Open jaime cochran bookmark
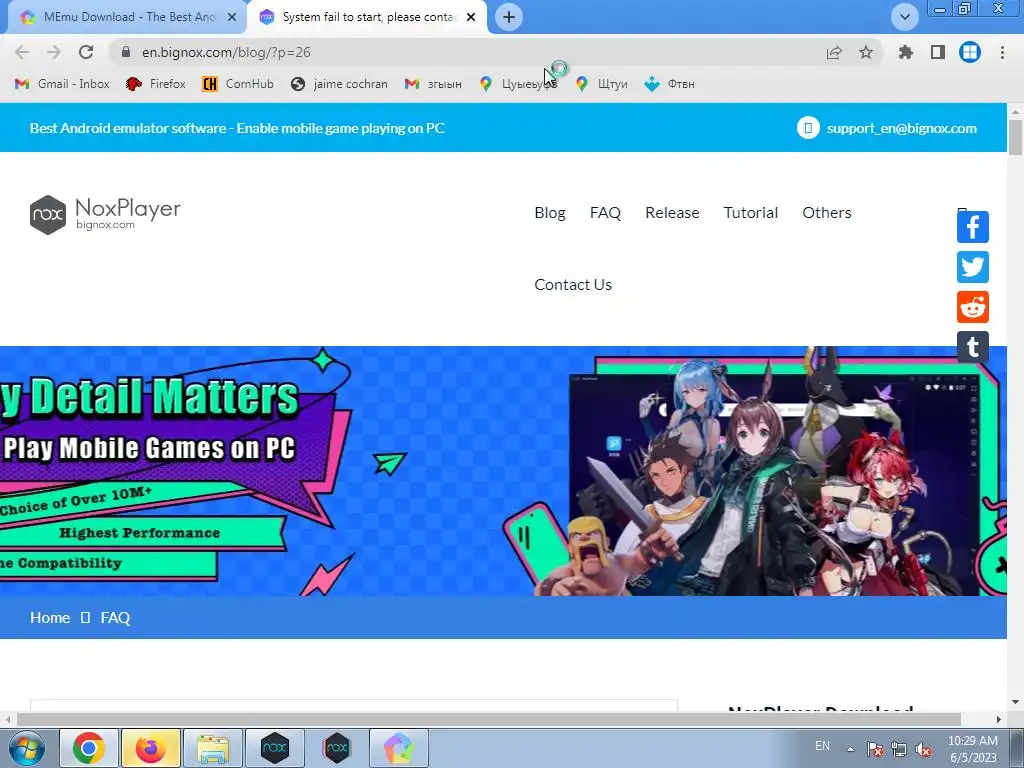Image resolution: width=1024 pixels, height=768 pixels. [x=339, y=84]
